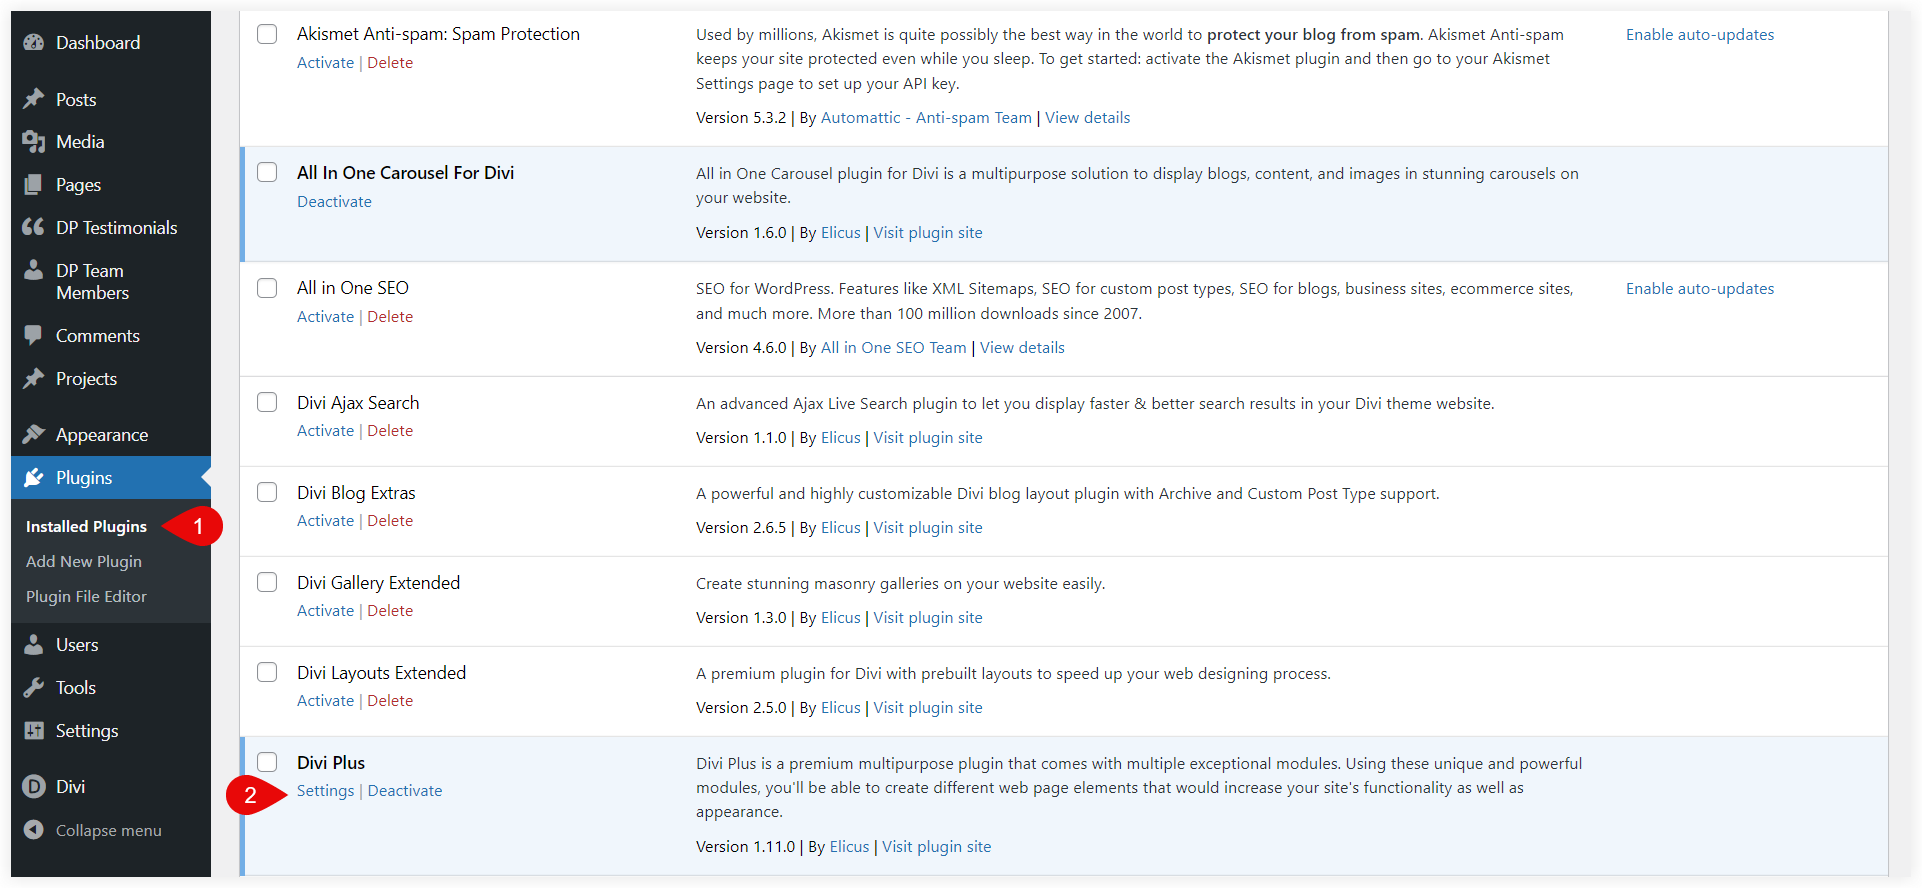Collapse the admin menu

pos(111,830)
